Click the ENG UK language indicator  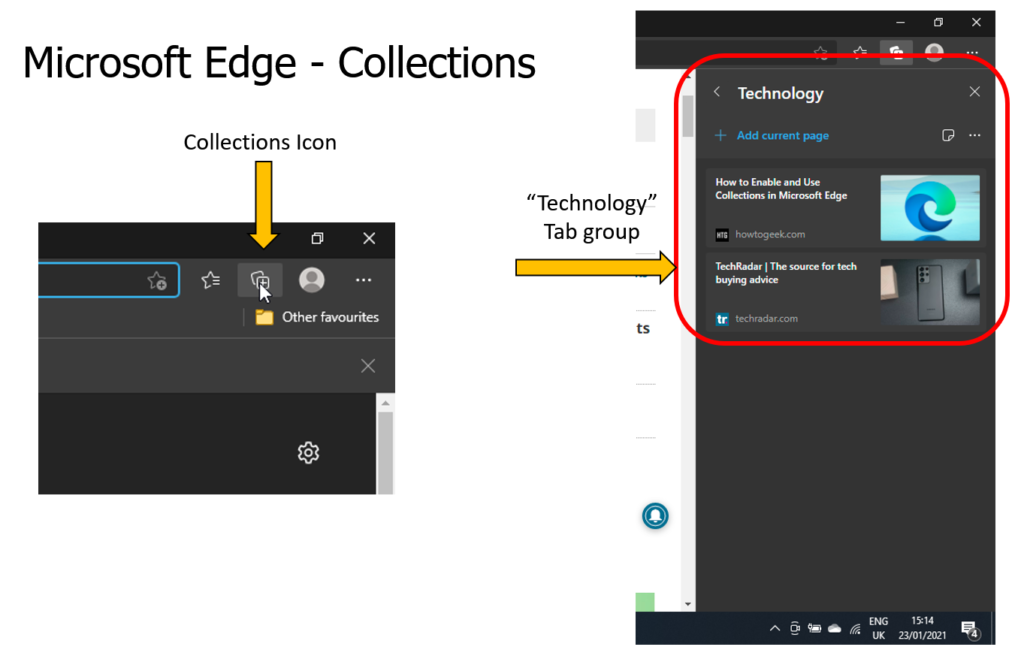tap(878, 628)
